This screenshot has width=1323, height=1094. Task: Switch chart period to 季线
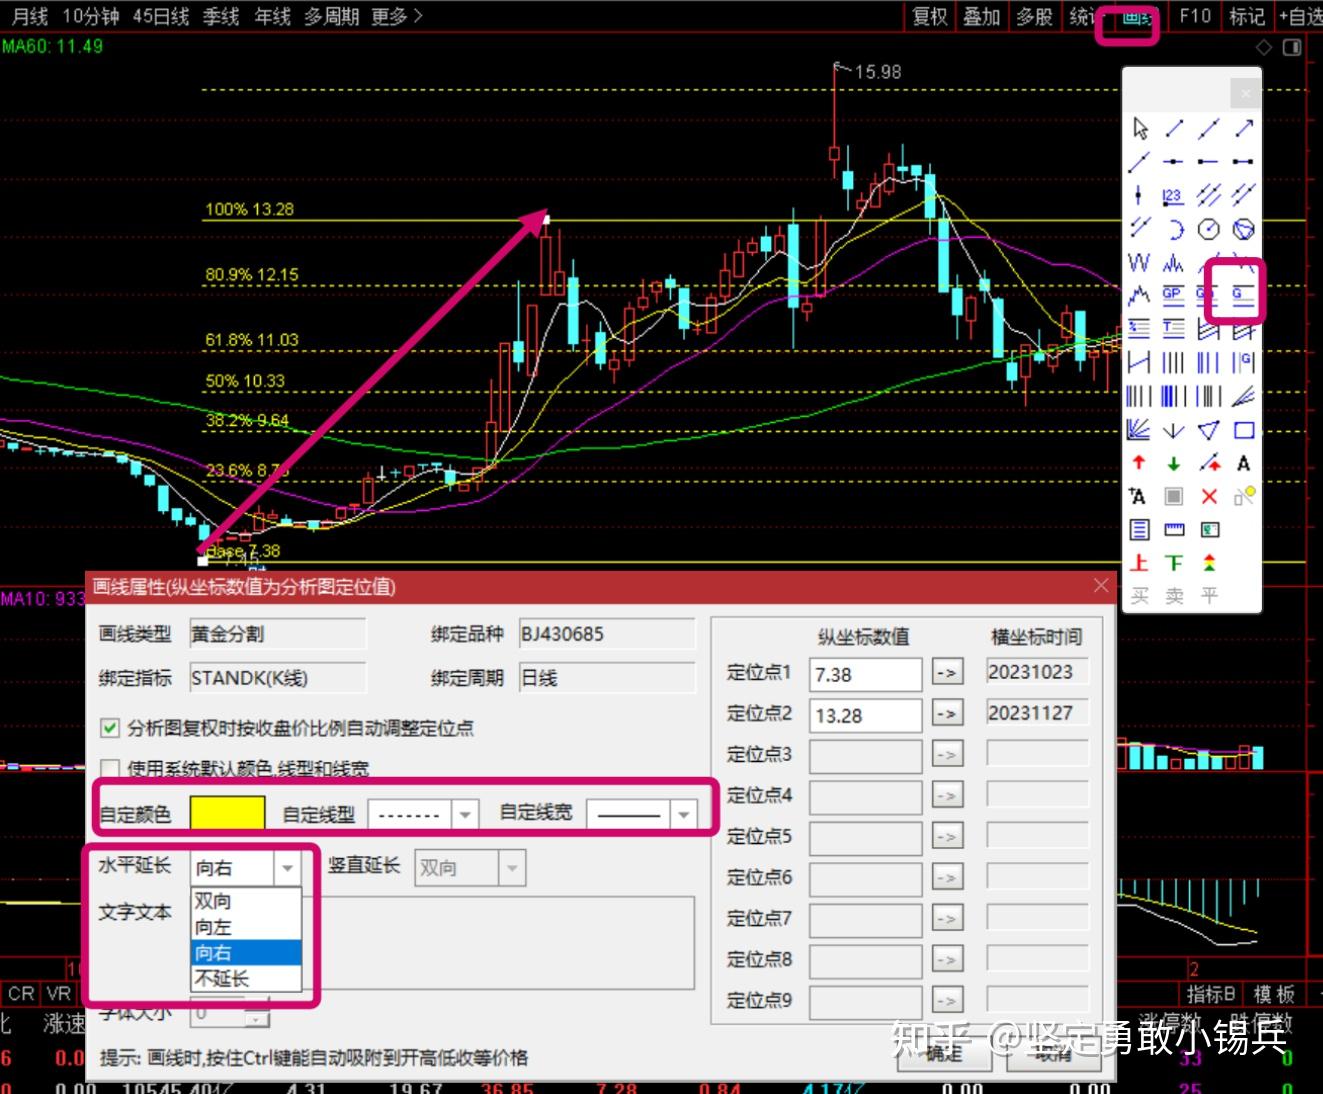221,16
